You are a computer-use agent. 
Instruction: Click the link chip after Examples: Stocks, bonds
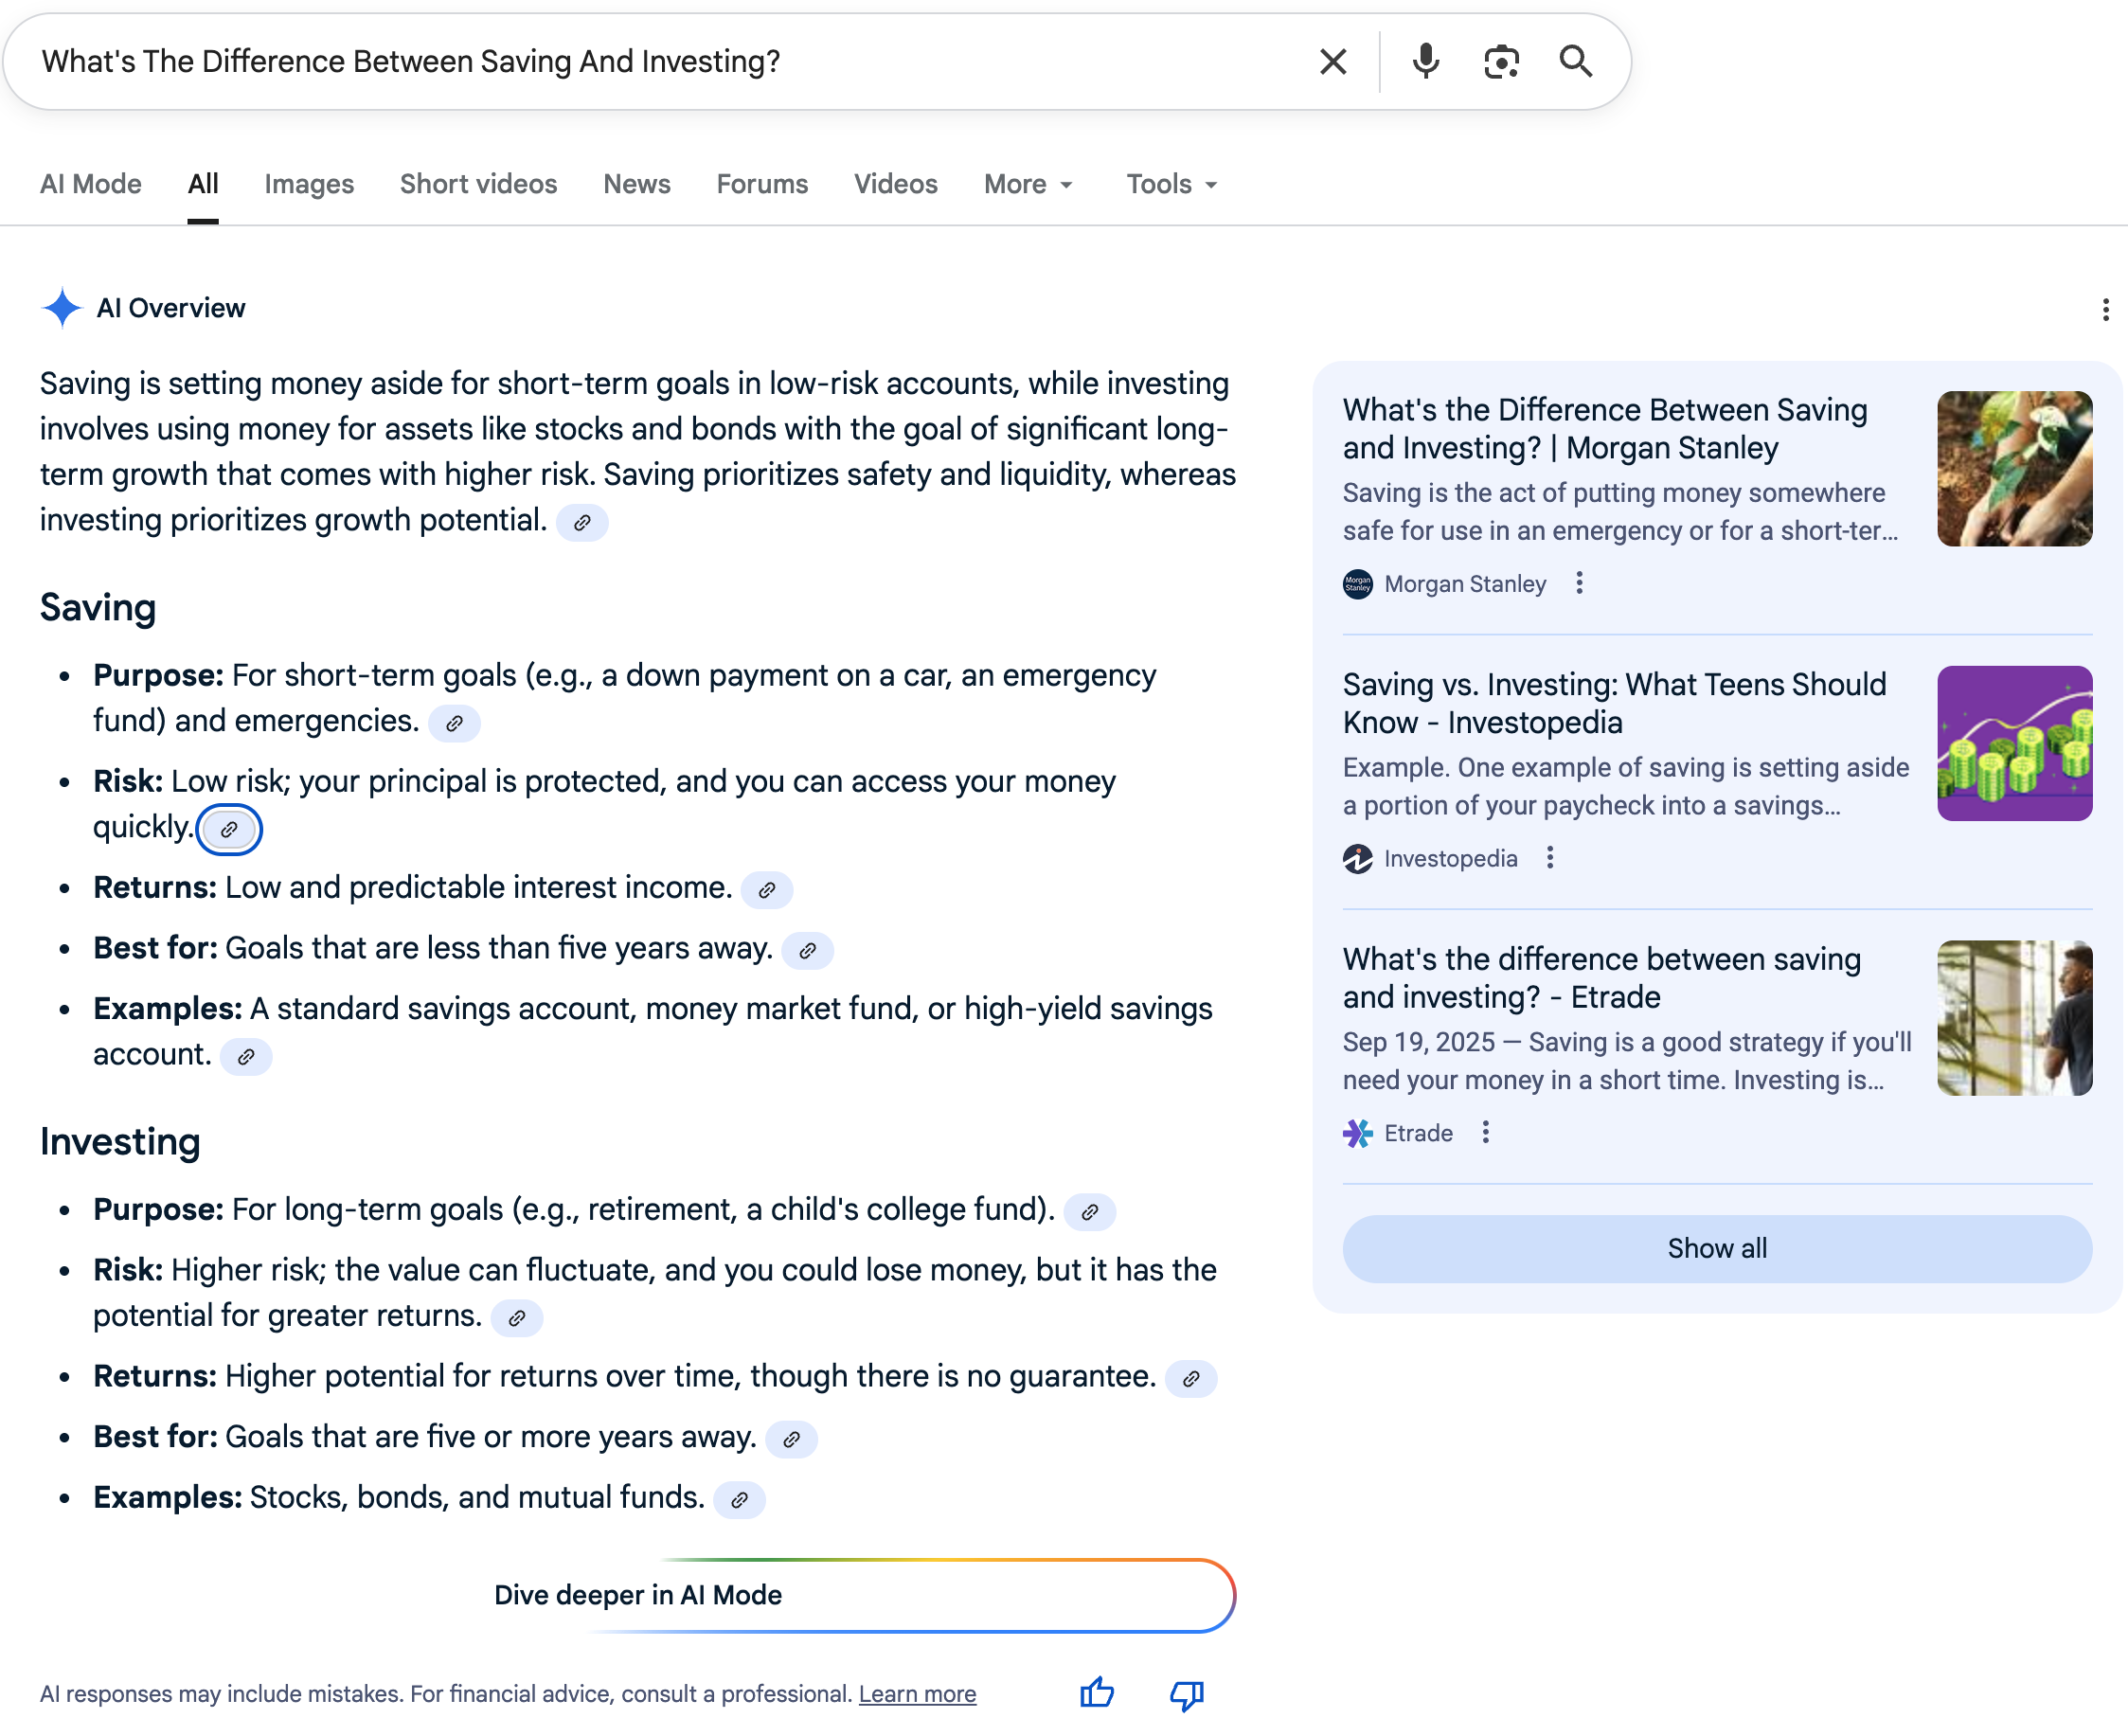[739, 1500]
